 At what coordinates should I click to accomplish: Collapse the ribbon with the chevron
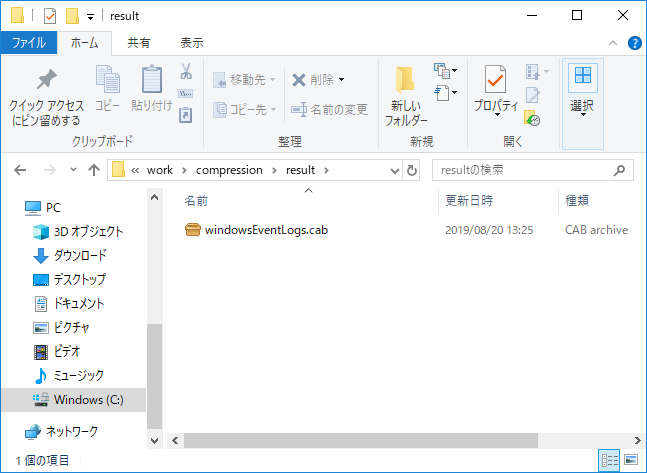tap(613, 43)
